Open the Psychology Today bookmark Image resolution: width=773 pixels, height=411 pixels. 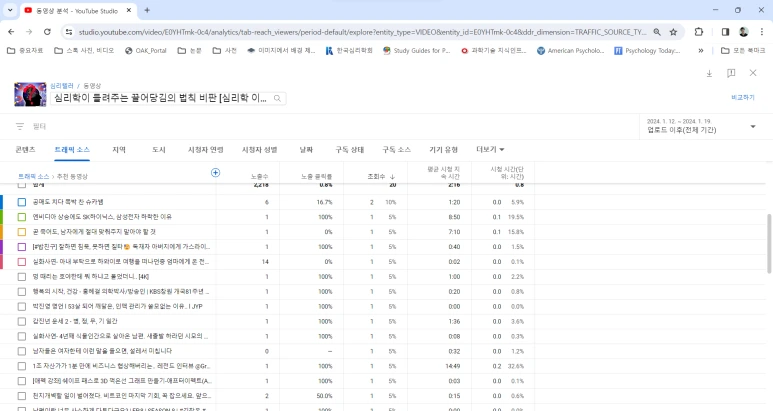[x=647, y=50]
